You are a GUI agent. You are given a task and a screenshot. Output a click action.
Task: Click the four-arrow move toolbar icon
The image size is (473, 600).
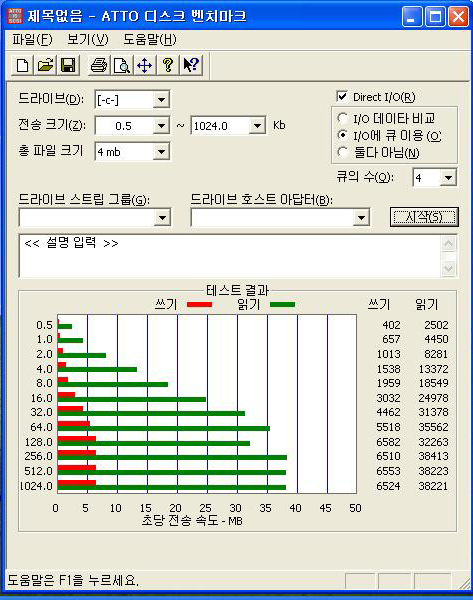[x=145, y=65]
